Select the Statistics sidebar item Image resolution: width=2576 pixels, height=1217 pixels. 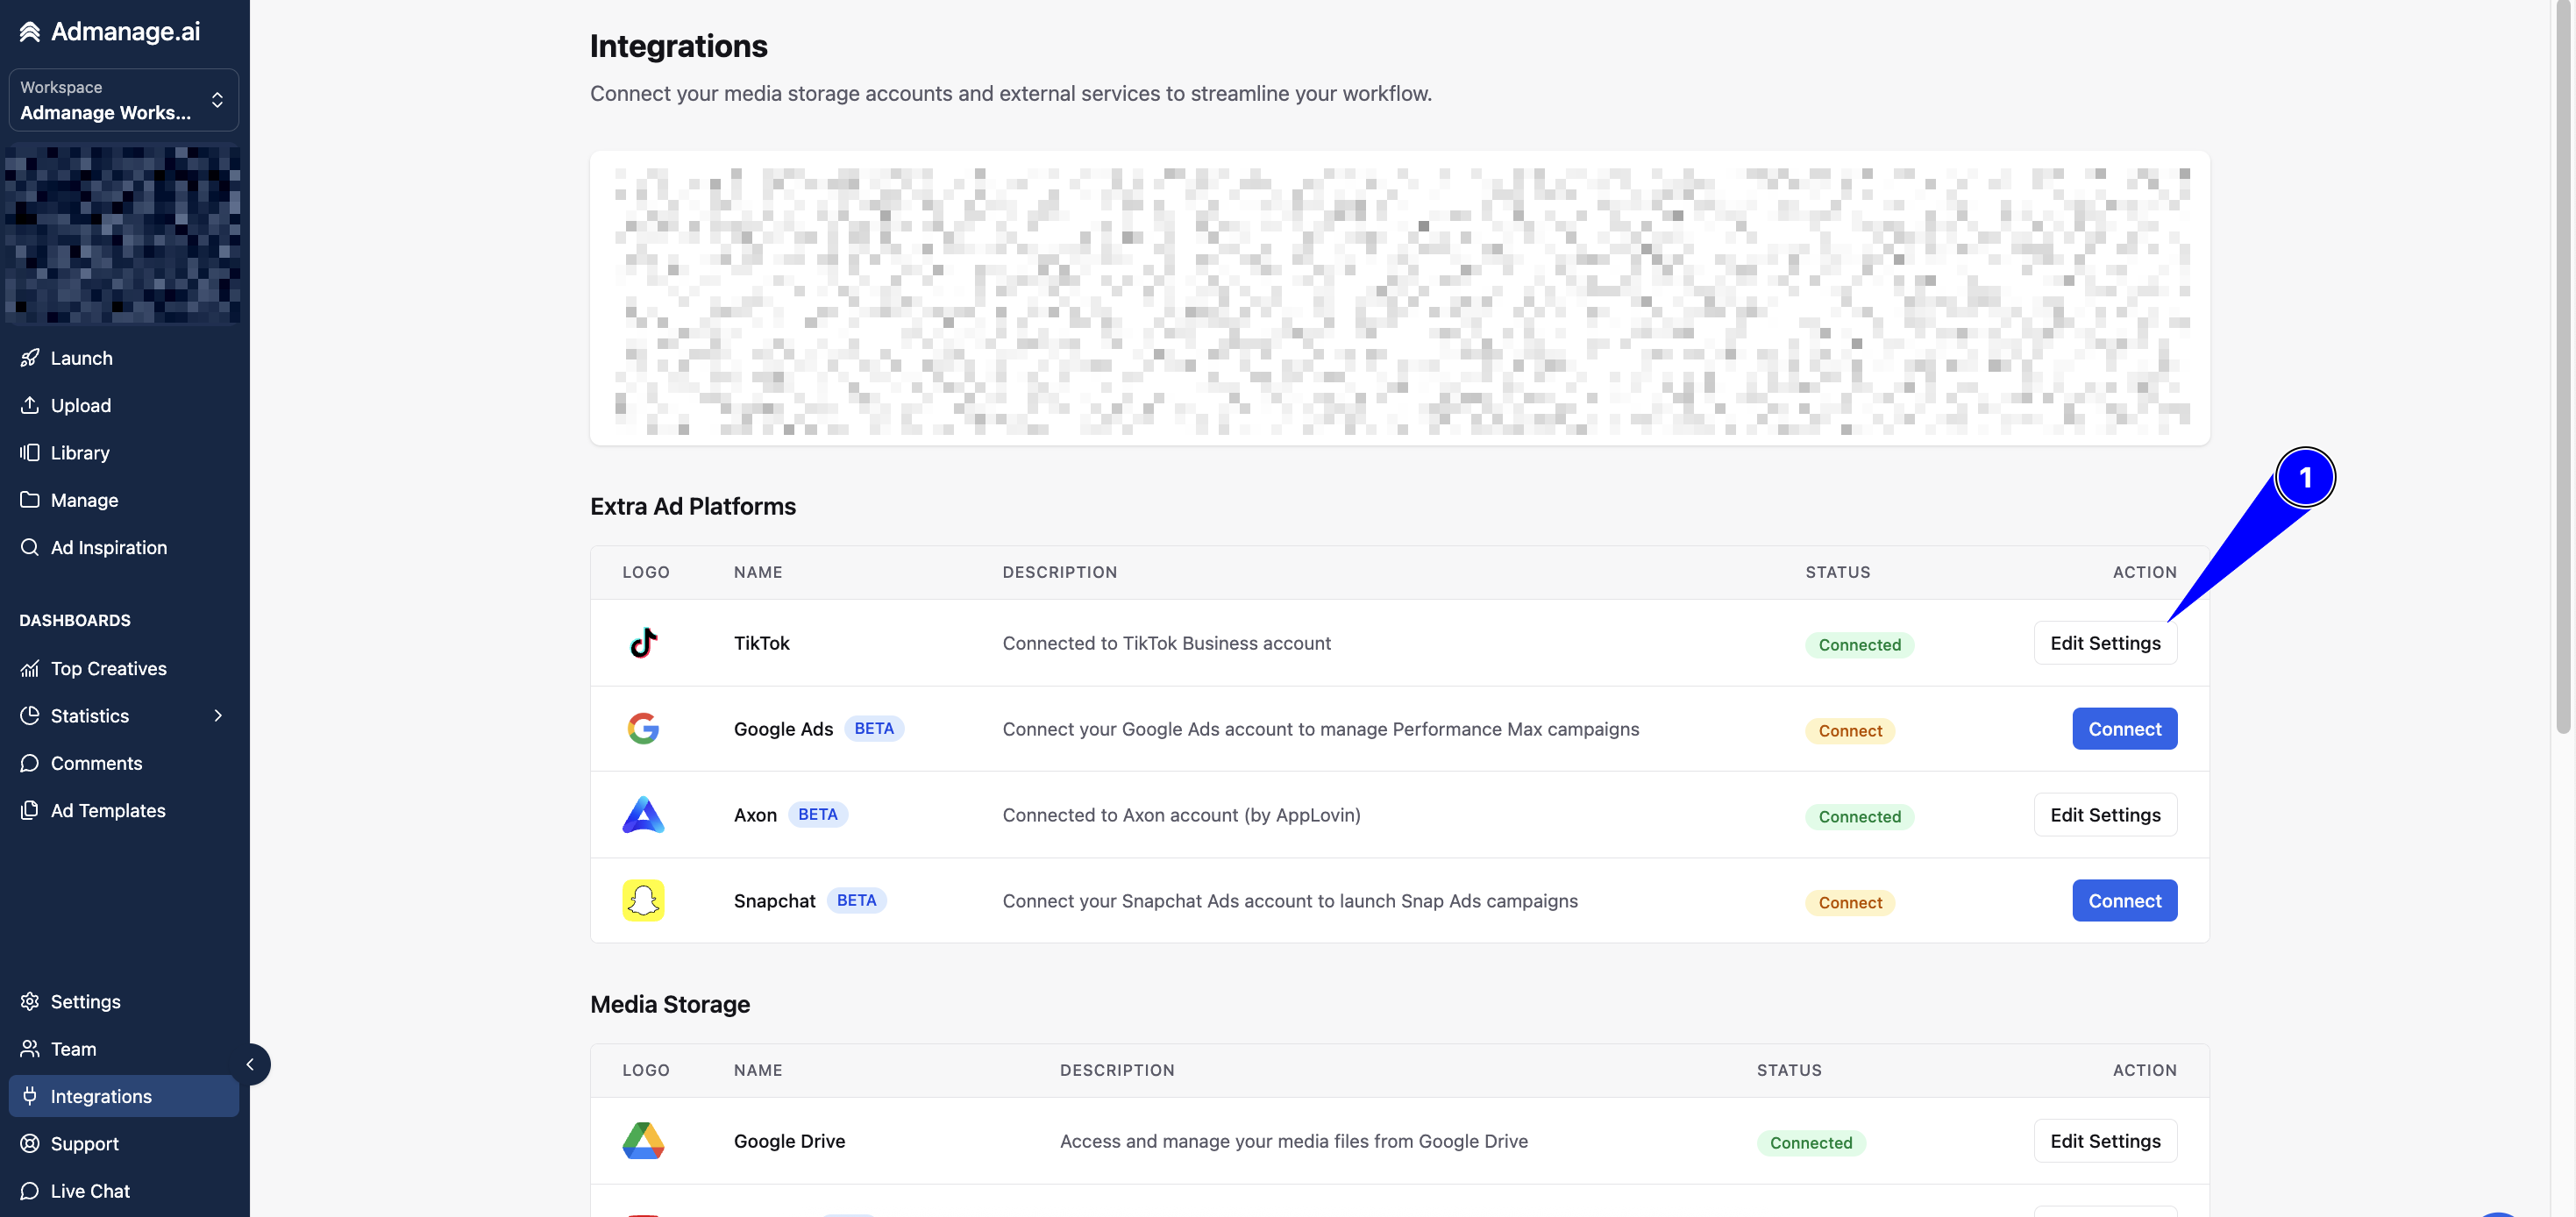[x=124, y=716]
